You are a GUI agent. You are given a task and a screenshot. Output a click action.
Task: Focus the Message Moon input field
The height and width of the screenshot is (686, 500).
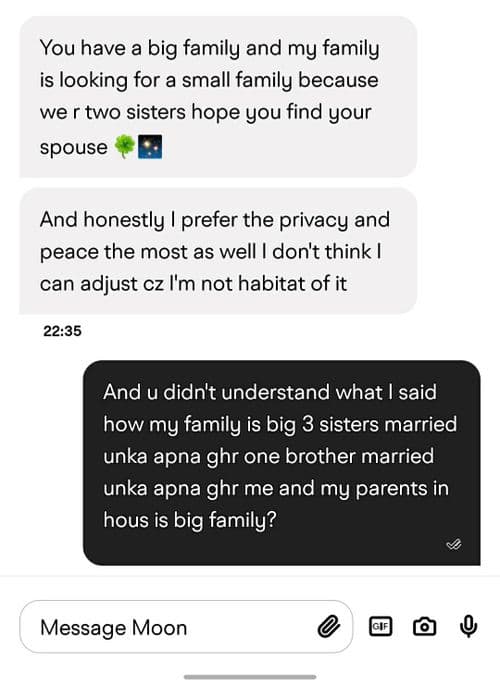coord(186,627)
